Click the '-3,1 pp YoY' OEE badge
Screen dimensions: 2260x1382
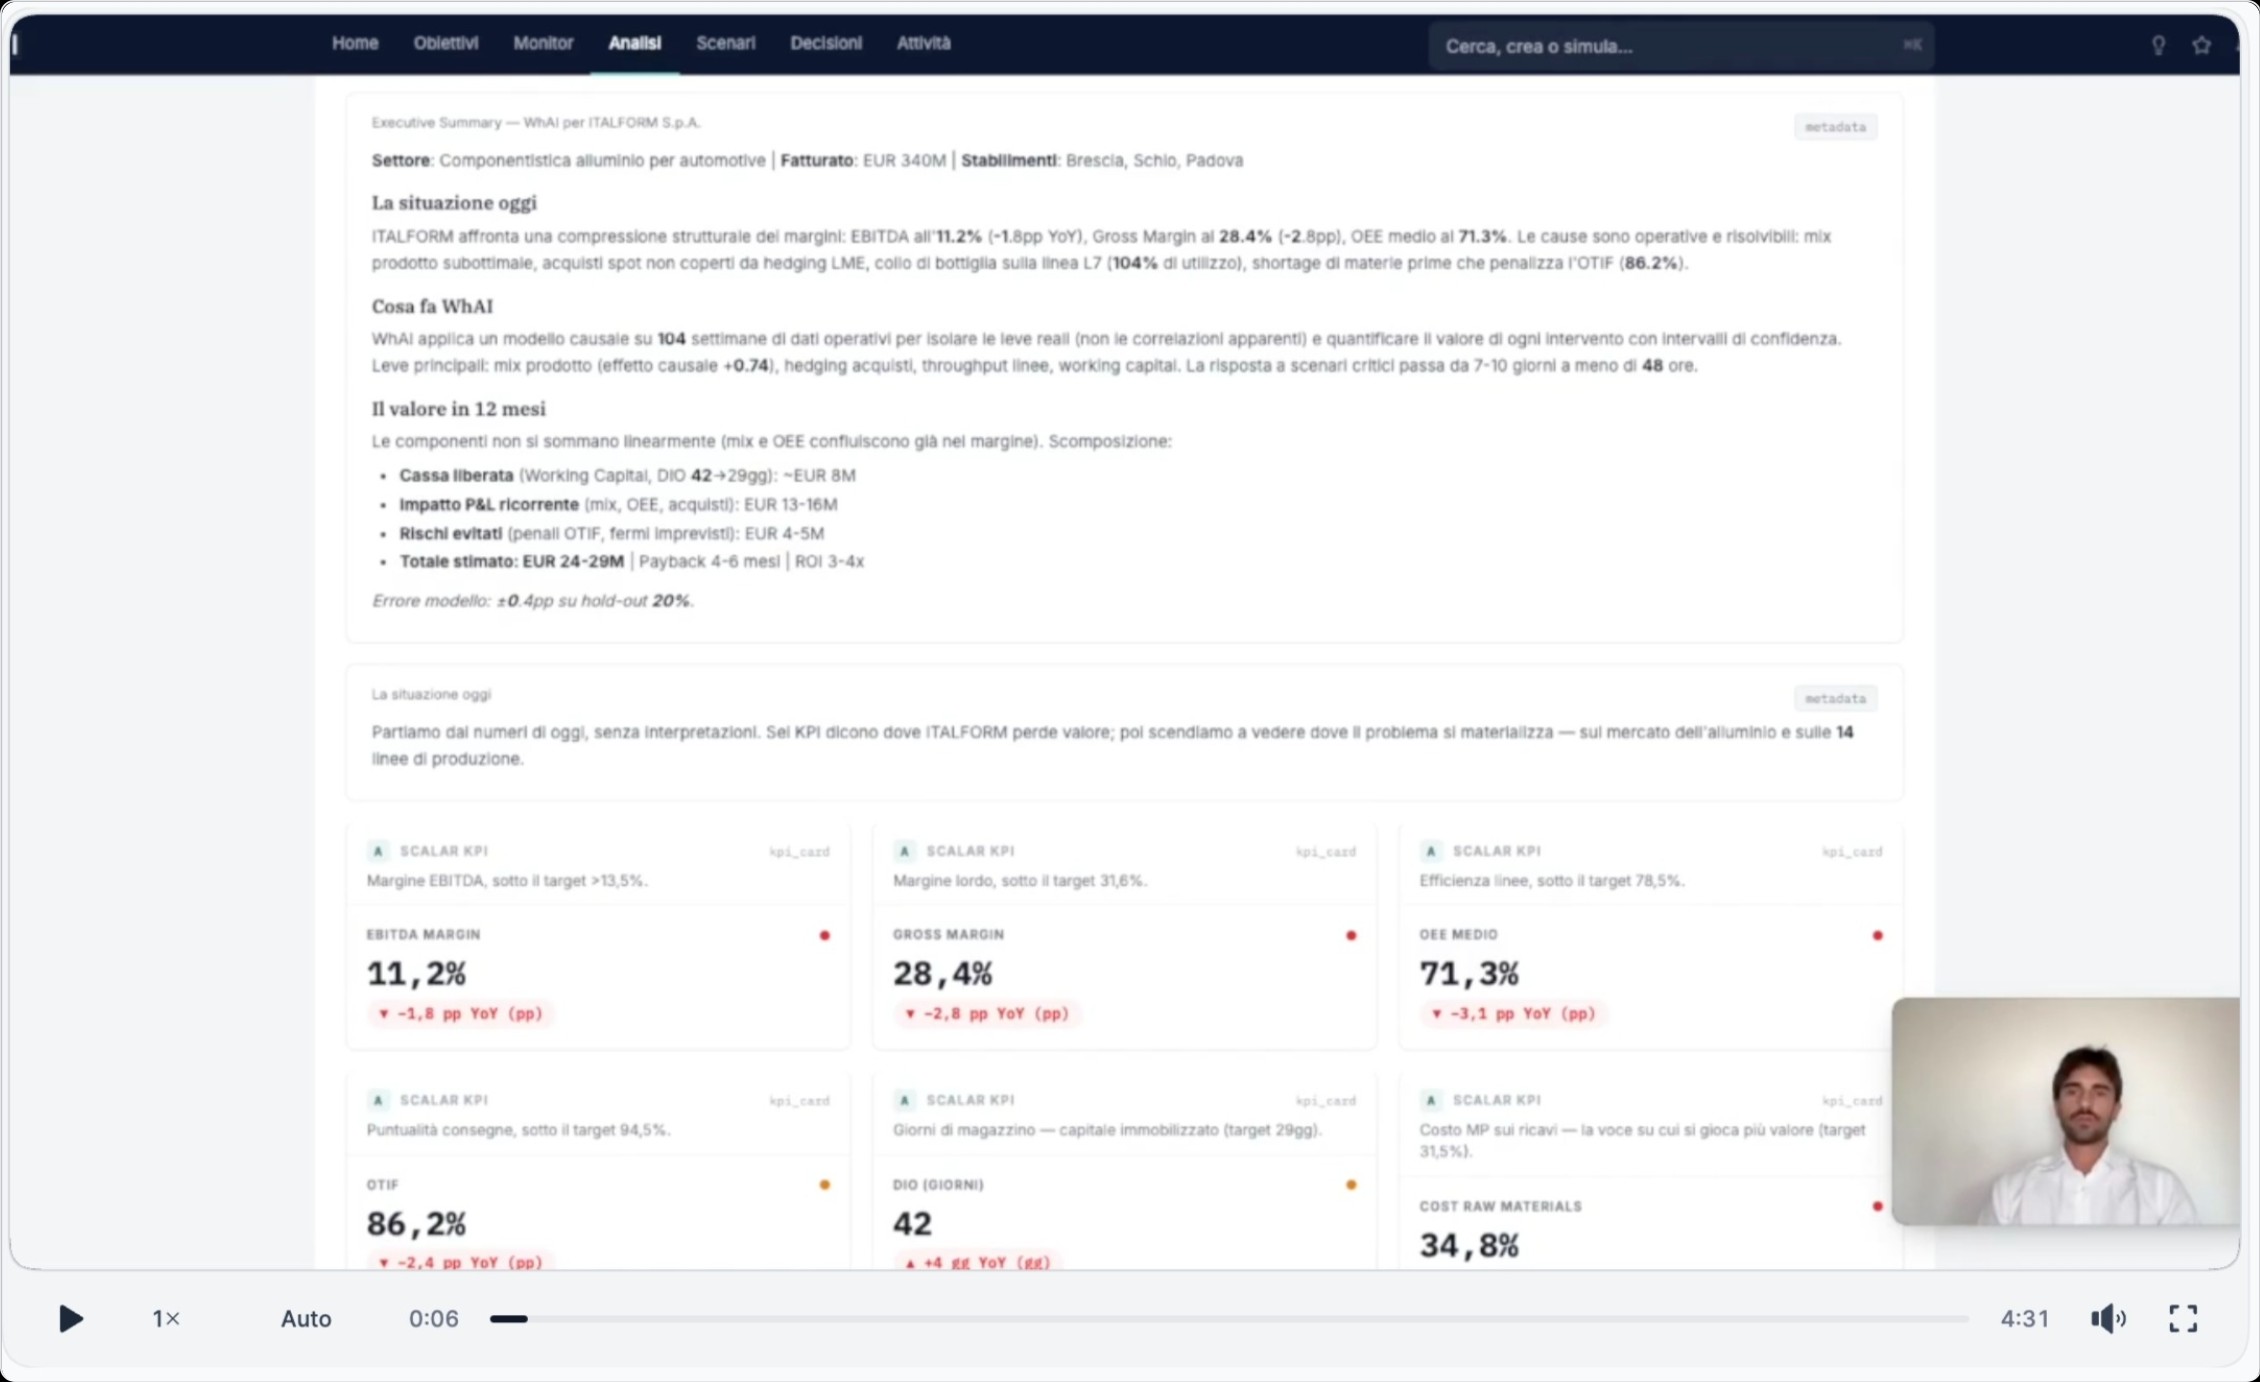tap(1514, 1014)
